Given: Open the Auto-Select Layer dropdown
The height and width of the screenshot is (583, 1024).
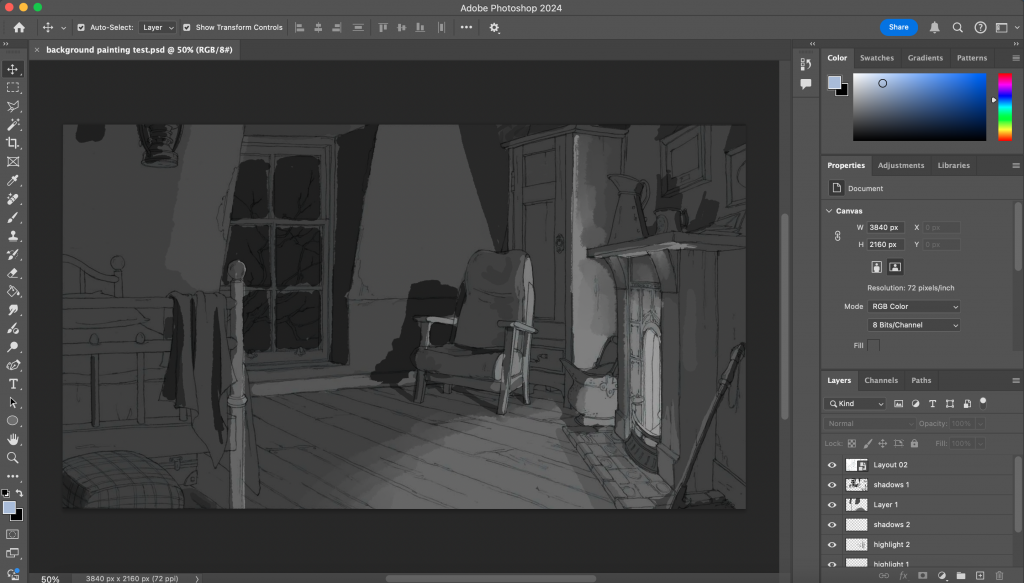Looking at the screenshot, I should (157, 27).
